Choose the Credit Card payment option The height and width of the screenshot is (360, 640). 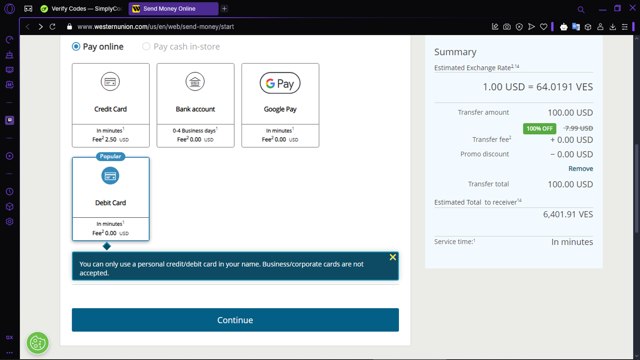(x=111, y=105)
